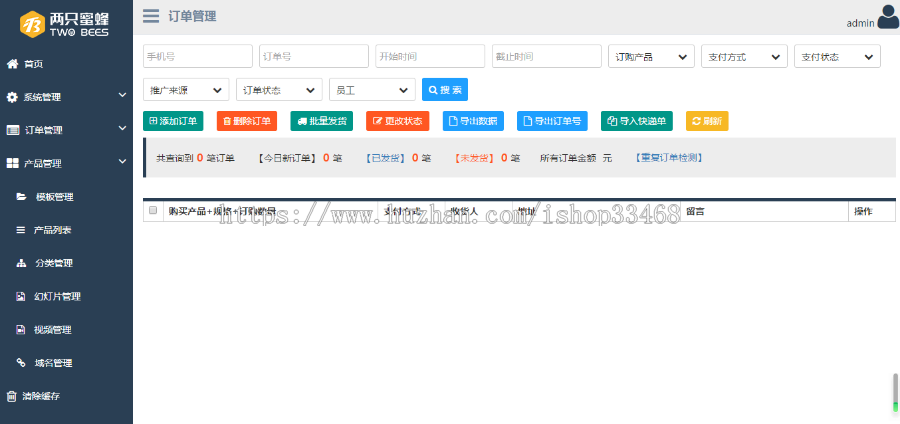900x424 pixels.
Task: Click the admin user avatar icon
Action: click(887, 18)
